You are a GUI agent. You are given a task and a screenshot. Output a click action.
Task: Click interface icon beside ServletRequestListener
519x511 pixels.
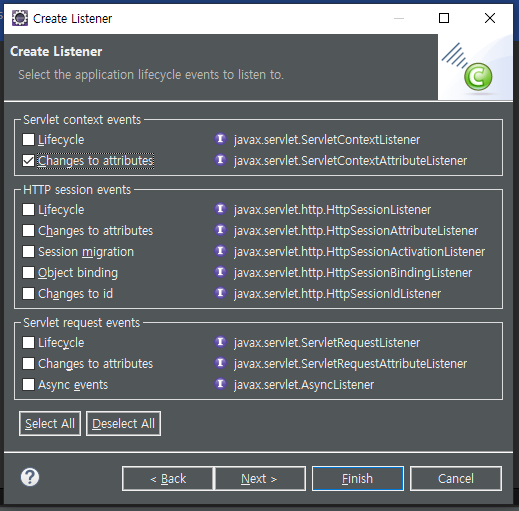tap(220, 342)
